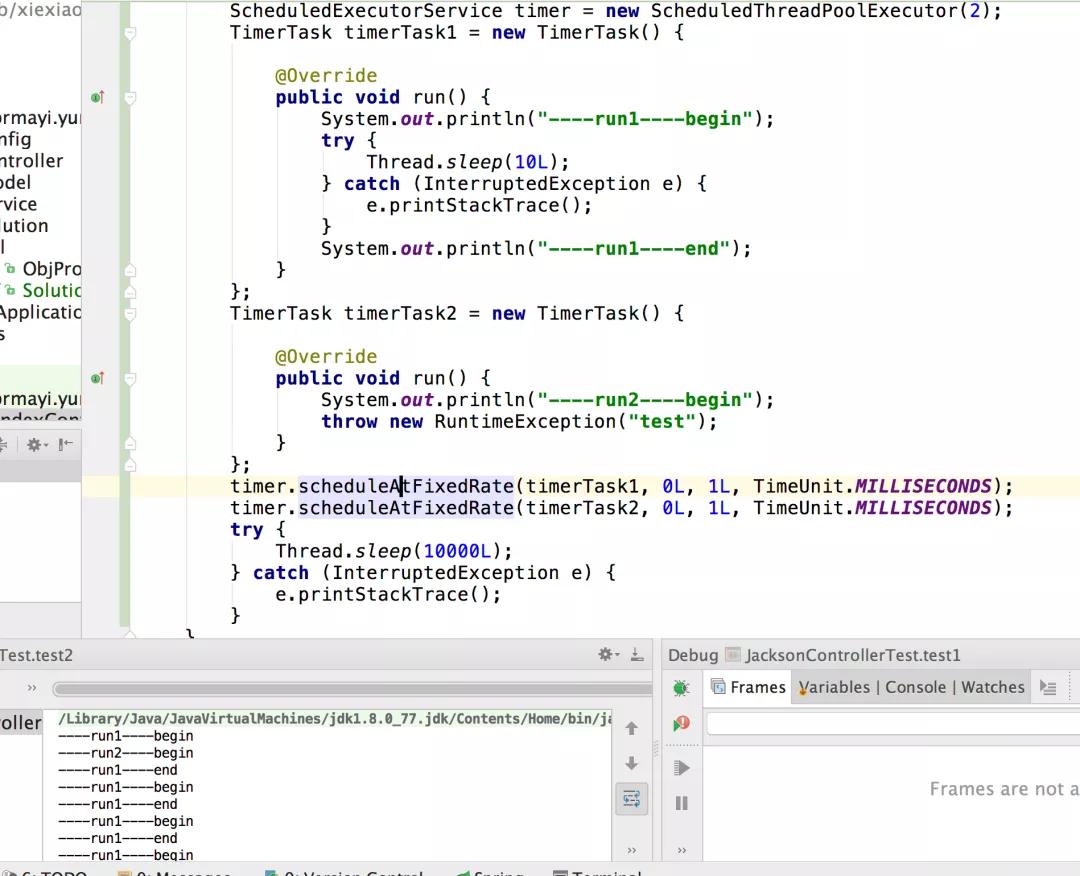Click 'ScheduledThreadPoolExecutor' in the first code line
1080x876 pixels.
point(804,11)
